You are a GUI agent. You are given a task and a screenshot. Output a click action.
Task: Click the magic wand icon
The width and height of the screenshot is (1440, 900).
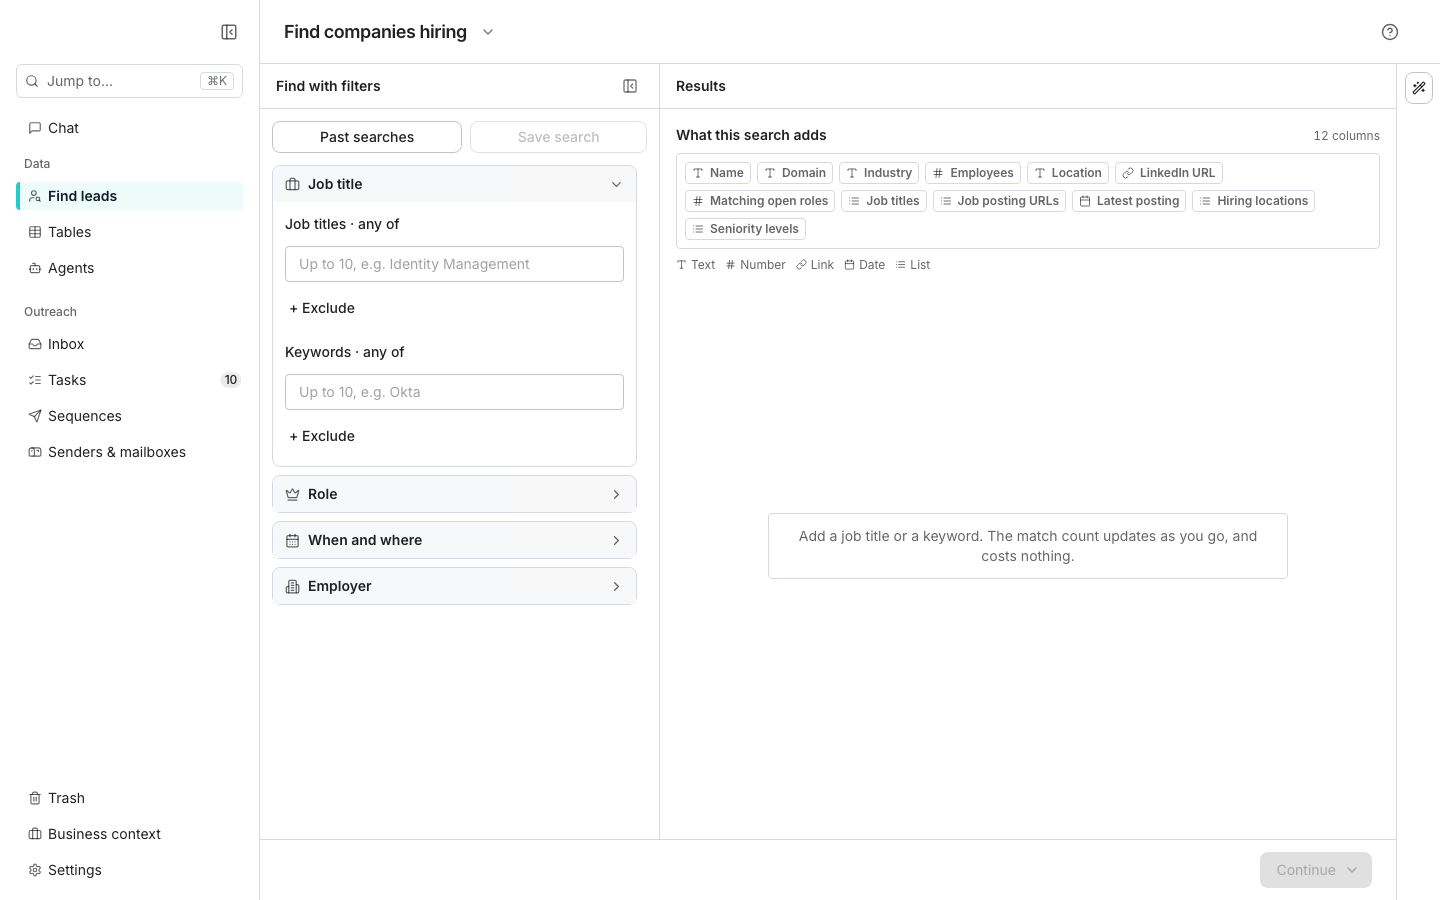[1419, 88]
